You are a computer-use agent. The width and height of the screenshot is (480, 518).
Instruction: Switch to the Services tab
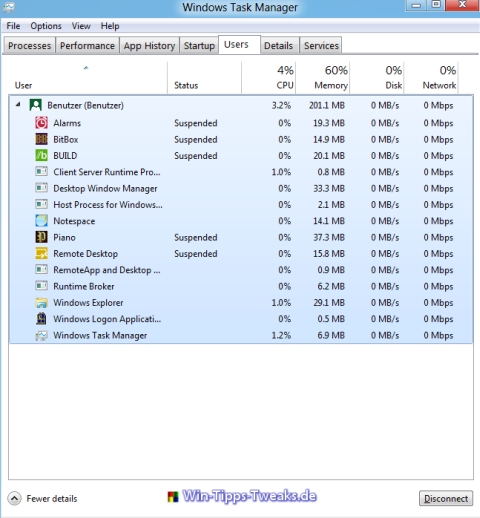pyautogui.click(x=321, y=45)
